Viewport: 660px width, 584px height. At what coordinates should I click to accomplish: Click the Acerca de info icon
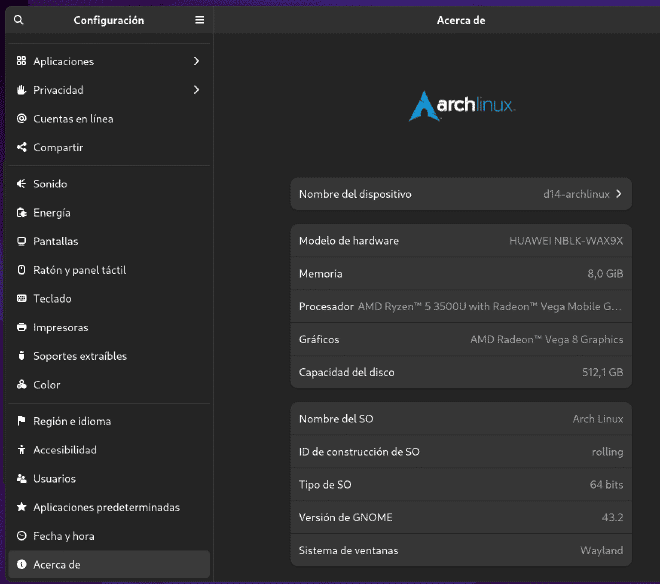[21, 564]
